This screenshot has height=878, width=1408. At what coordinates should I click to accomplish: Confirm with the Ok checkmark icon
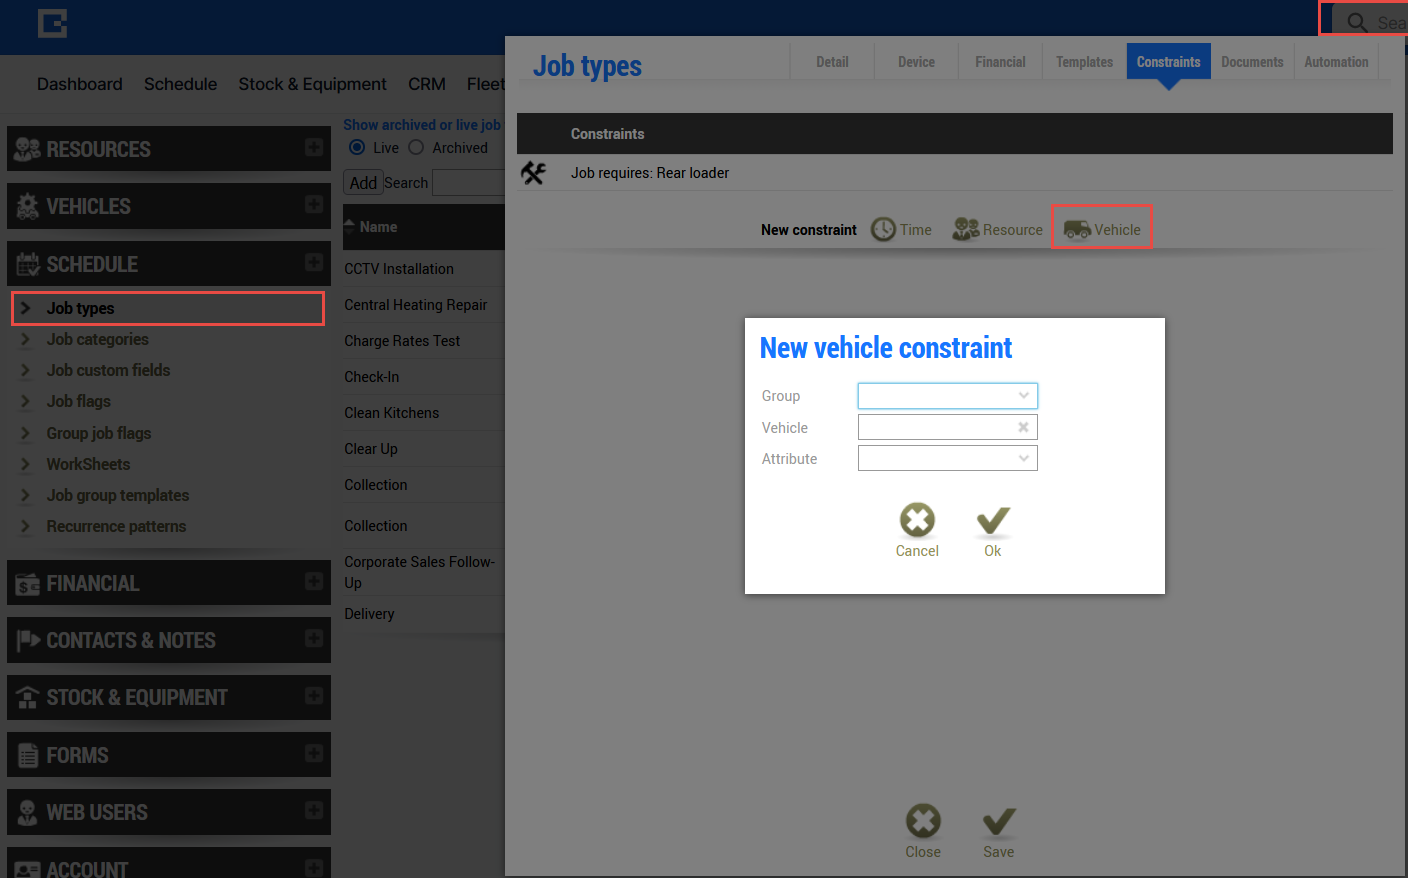coord(993,520)
